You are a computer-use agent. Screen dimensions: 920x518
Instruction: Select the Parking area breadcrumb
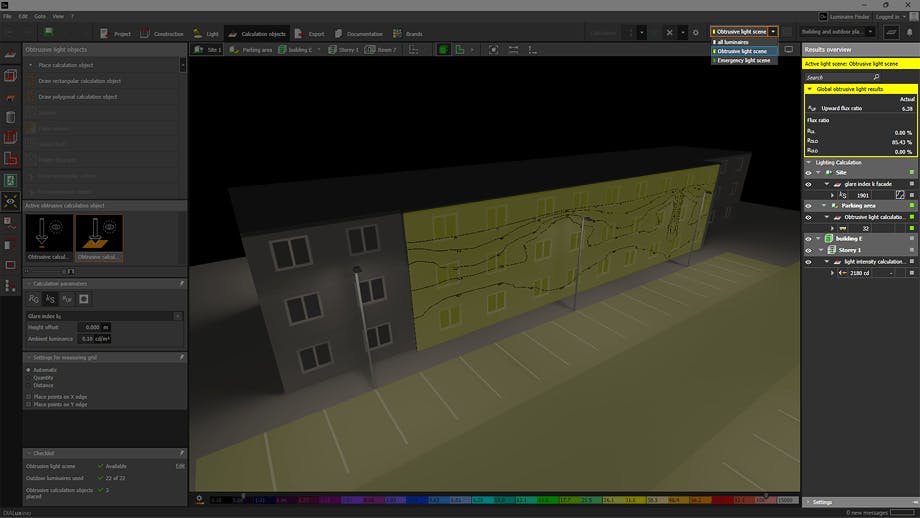pos(251,50)
